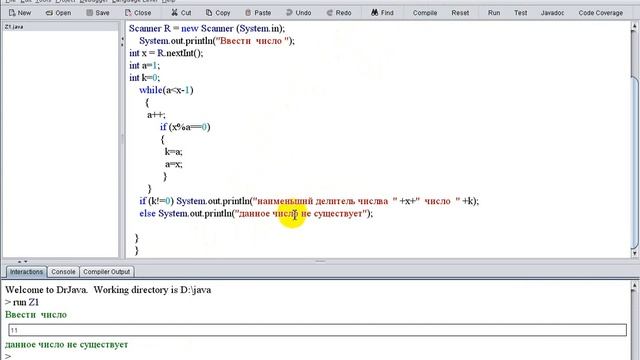Click the line 'int k=0;'
The image size is (640, 360).
click(x=144, y=78)
